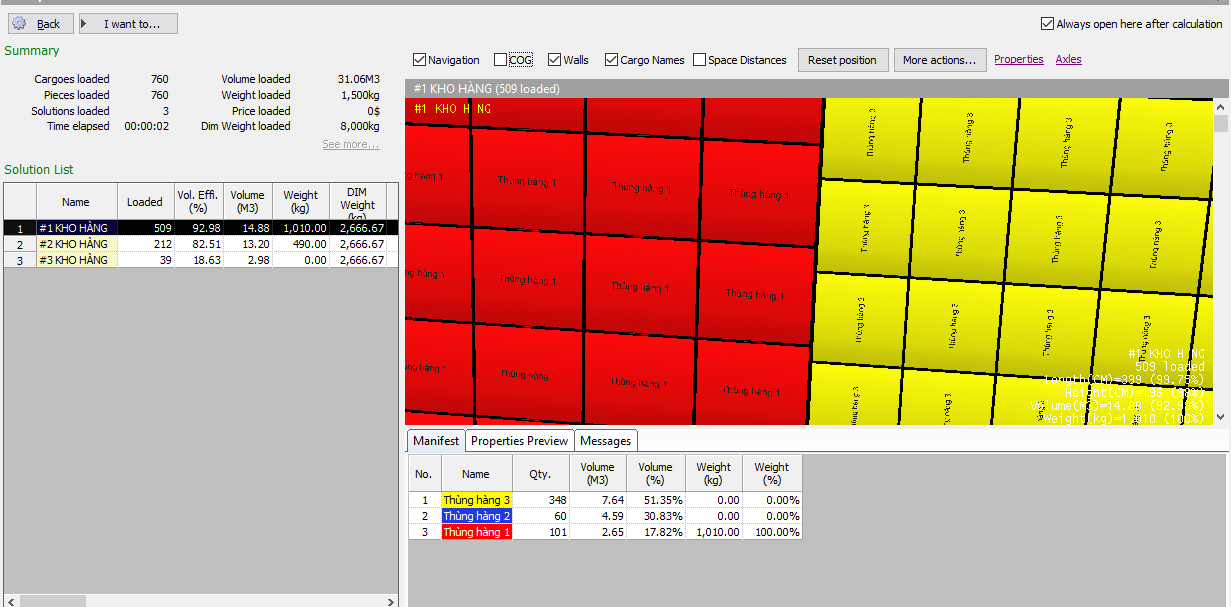Disable the Navigation checkbox
The height and width of the screenshot is (607, 1231).
pyautogui.click(x=419, y=60)
